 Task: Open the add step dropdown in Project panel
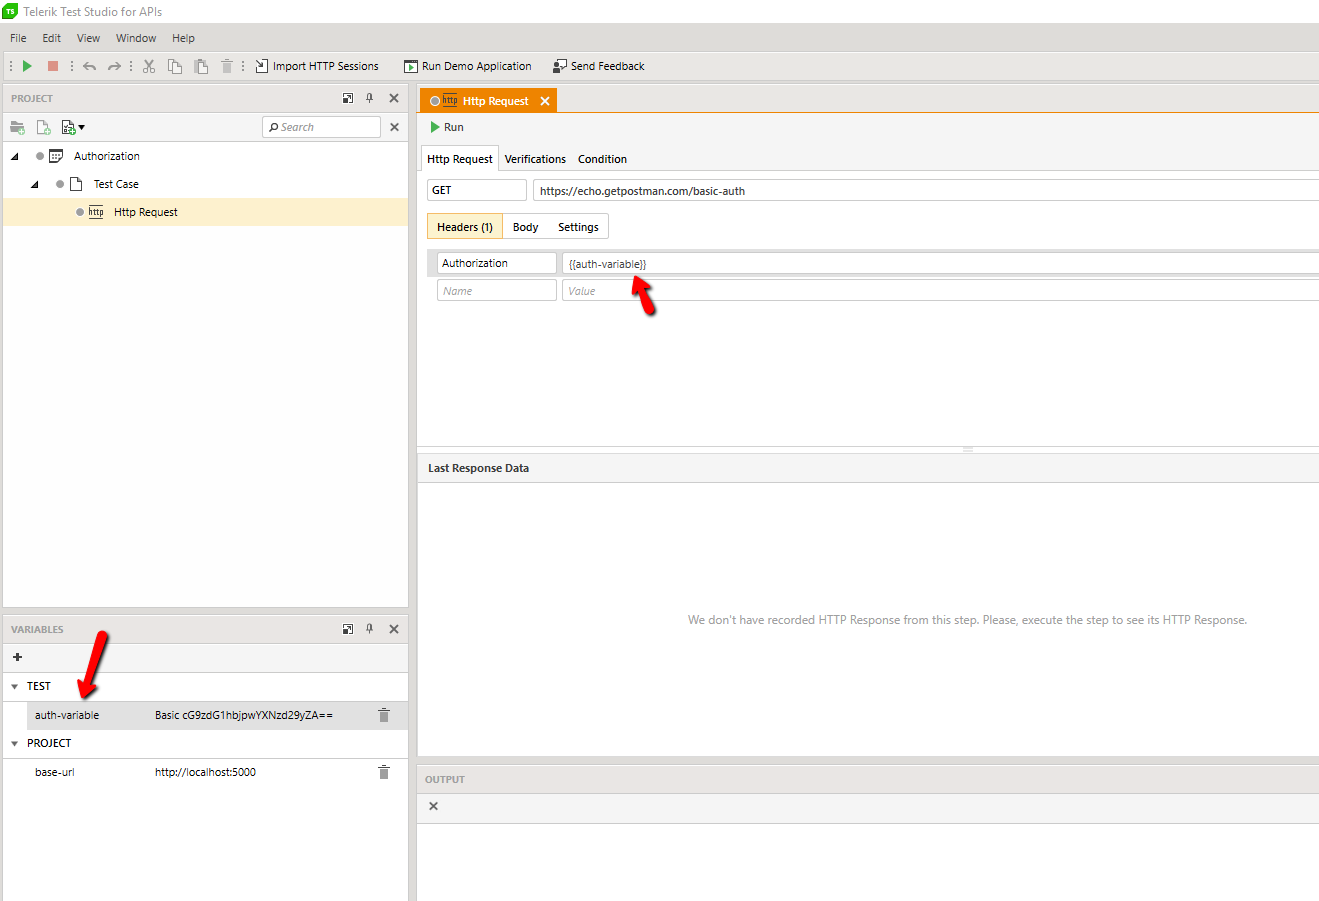click(x=73, y=127)
